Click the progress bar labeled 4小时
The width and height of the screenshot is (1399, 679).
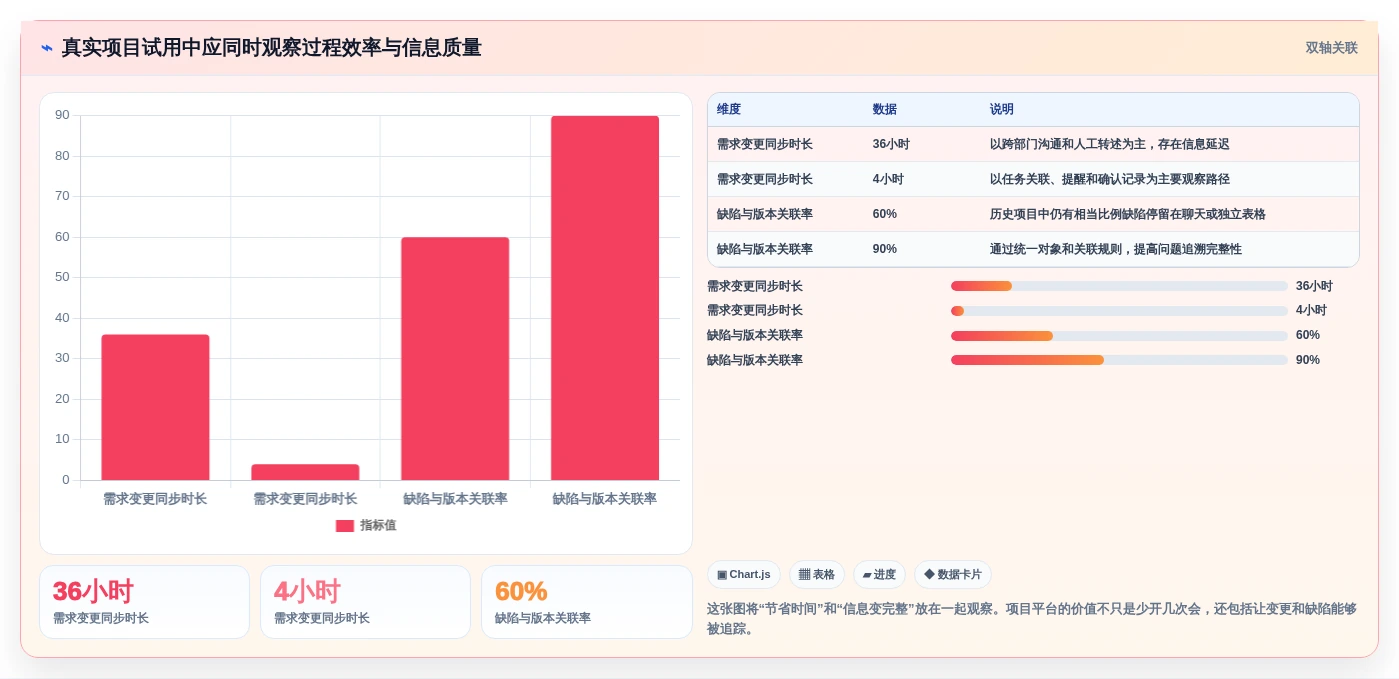point(1119,311)
